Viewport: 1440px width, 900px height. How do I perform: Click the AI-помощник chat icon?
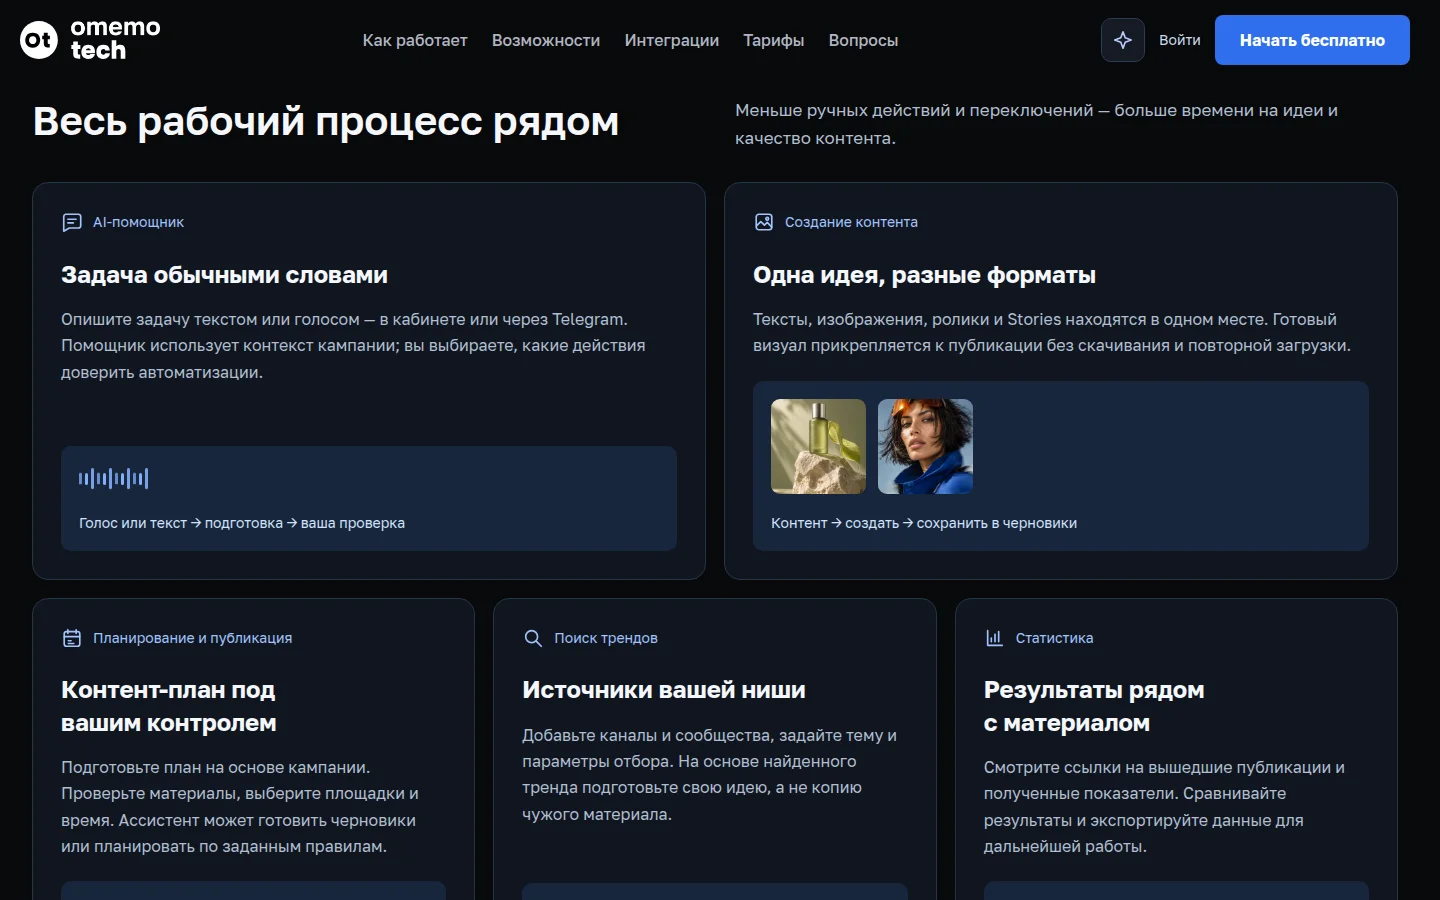coord(72,222)
